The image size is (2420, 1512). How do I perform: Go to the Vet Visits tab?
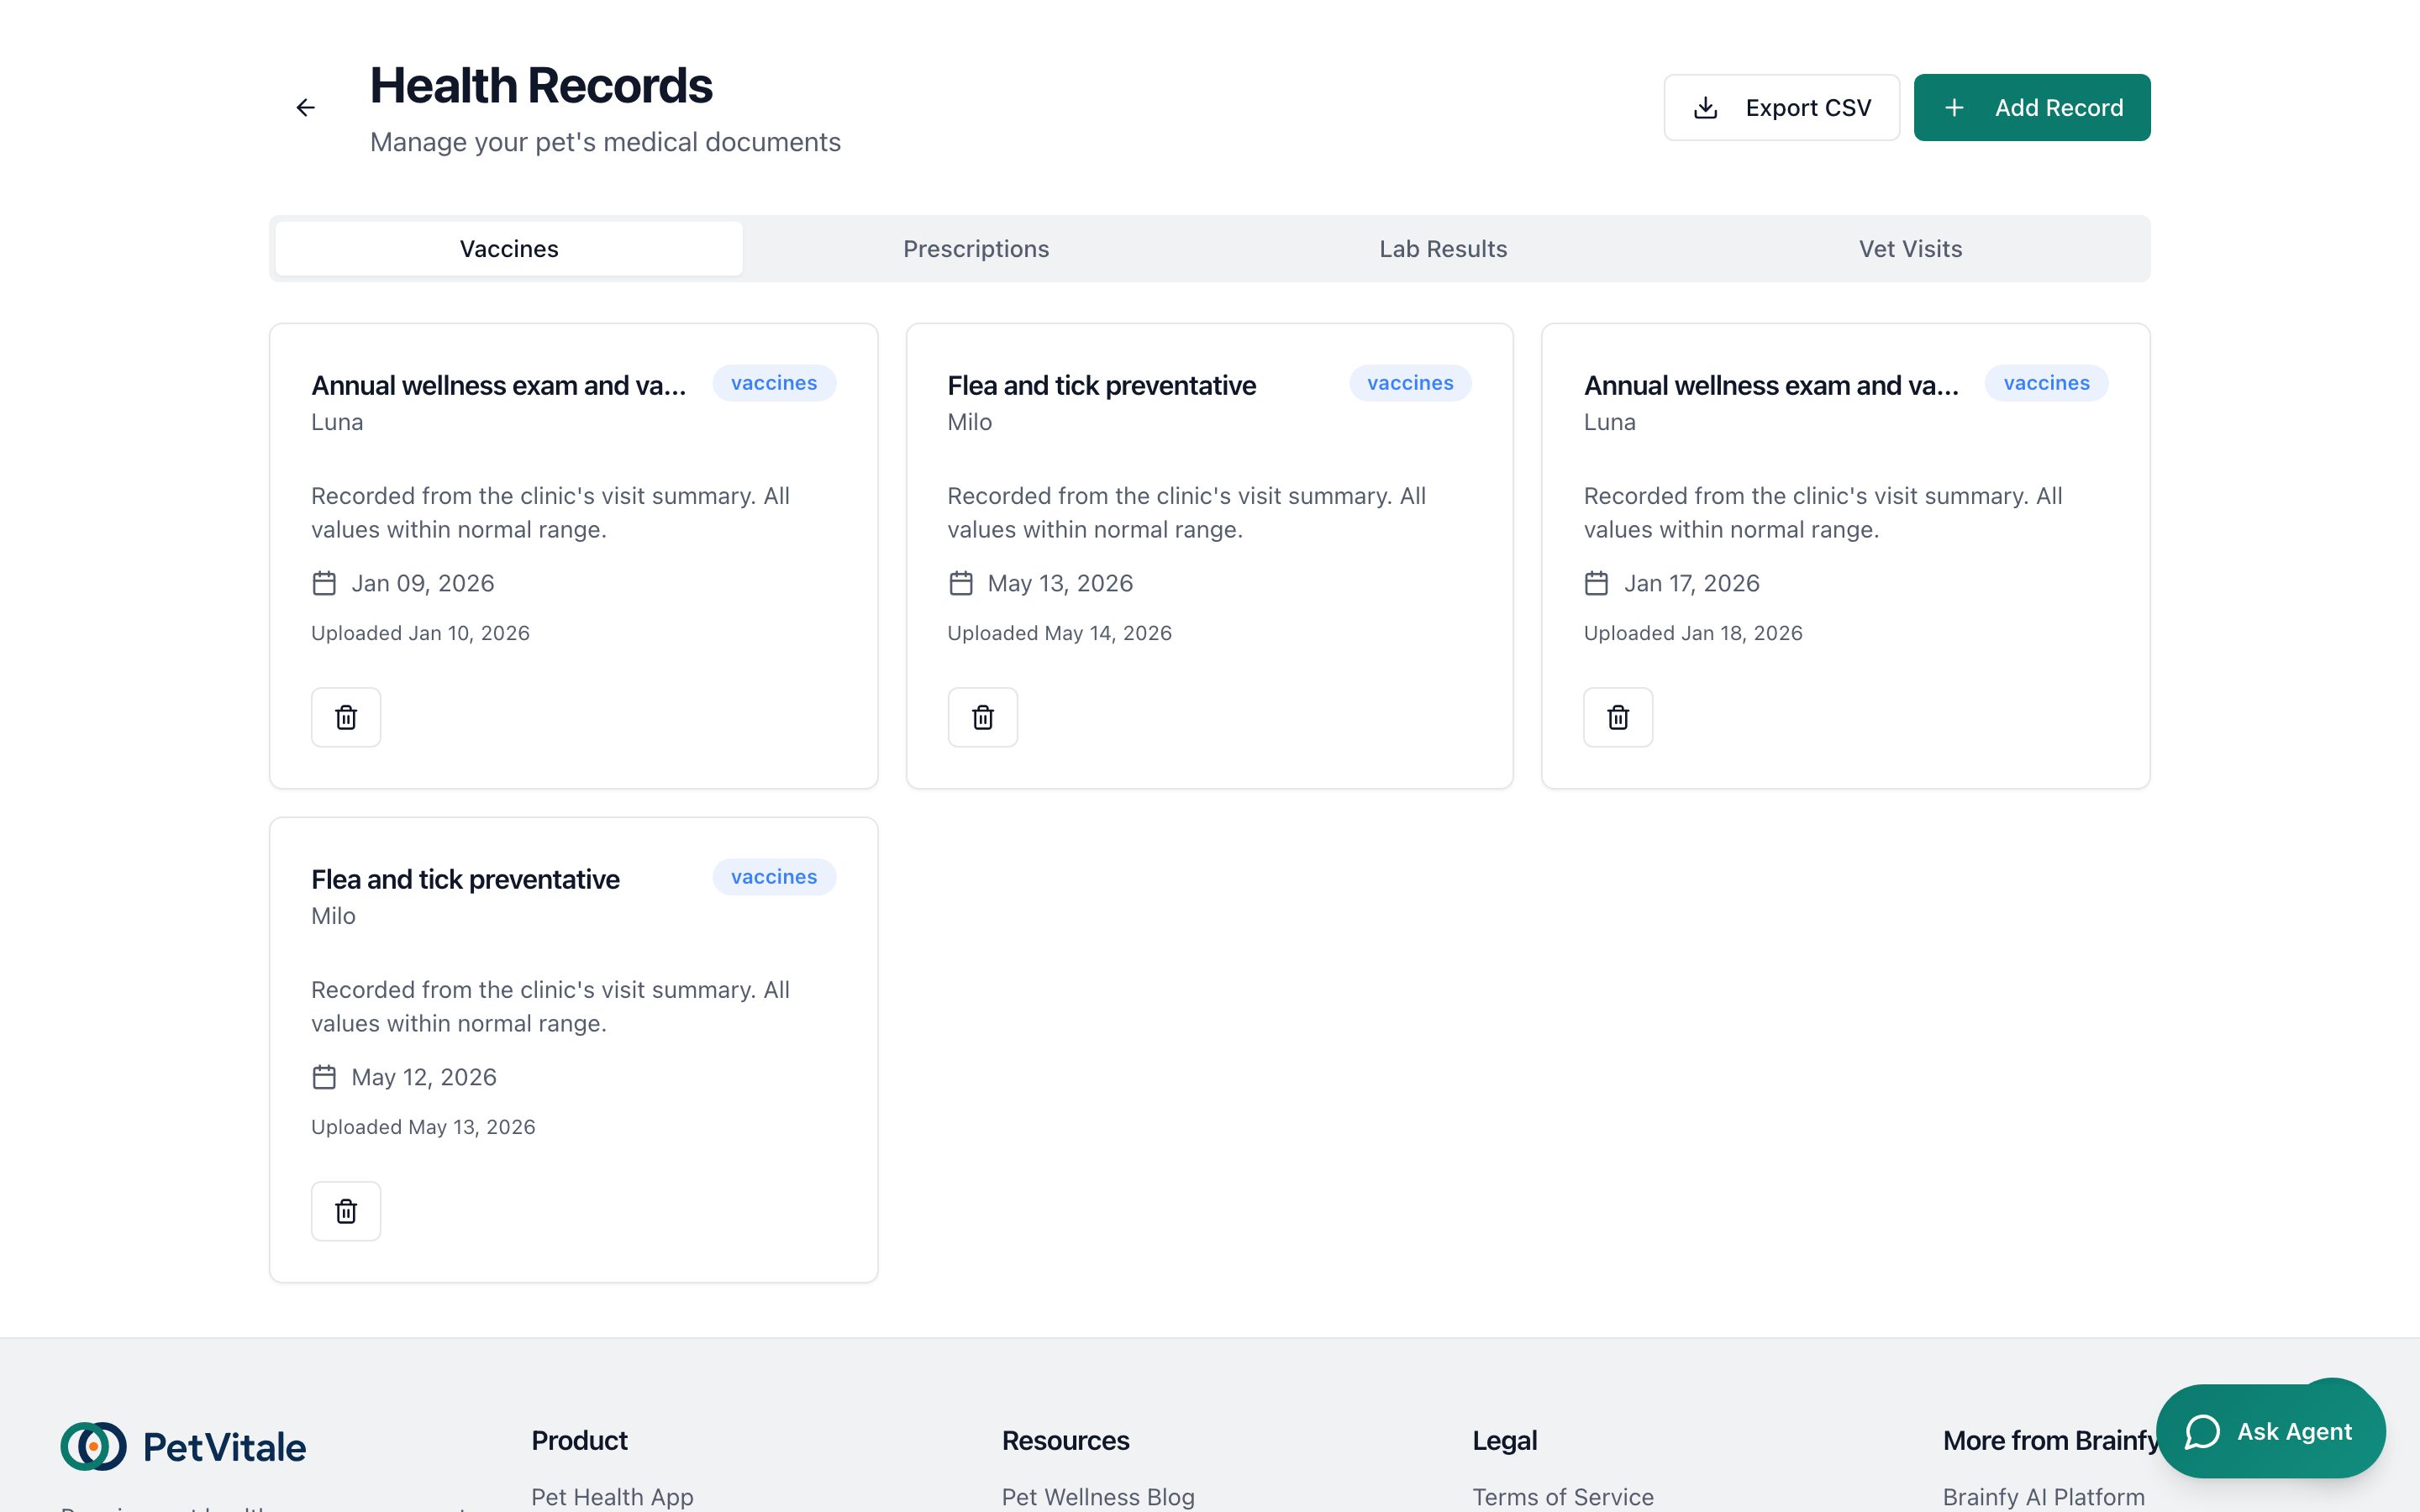tap(1910, 249)
